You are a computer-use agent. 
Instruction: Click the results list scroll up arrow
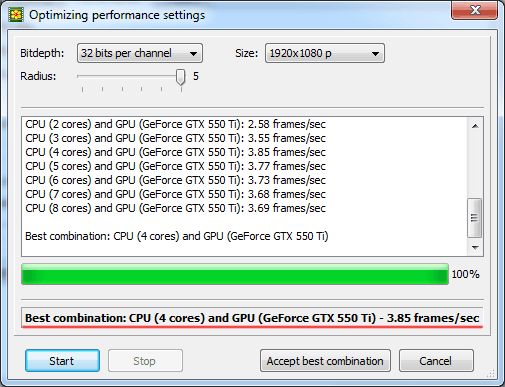[475, 126]
